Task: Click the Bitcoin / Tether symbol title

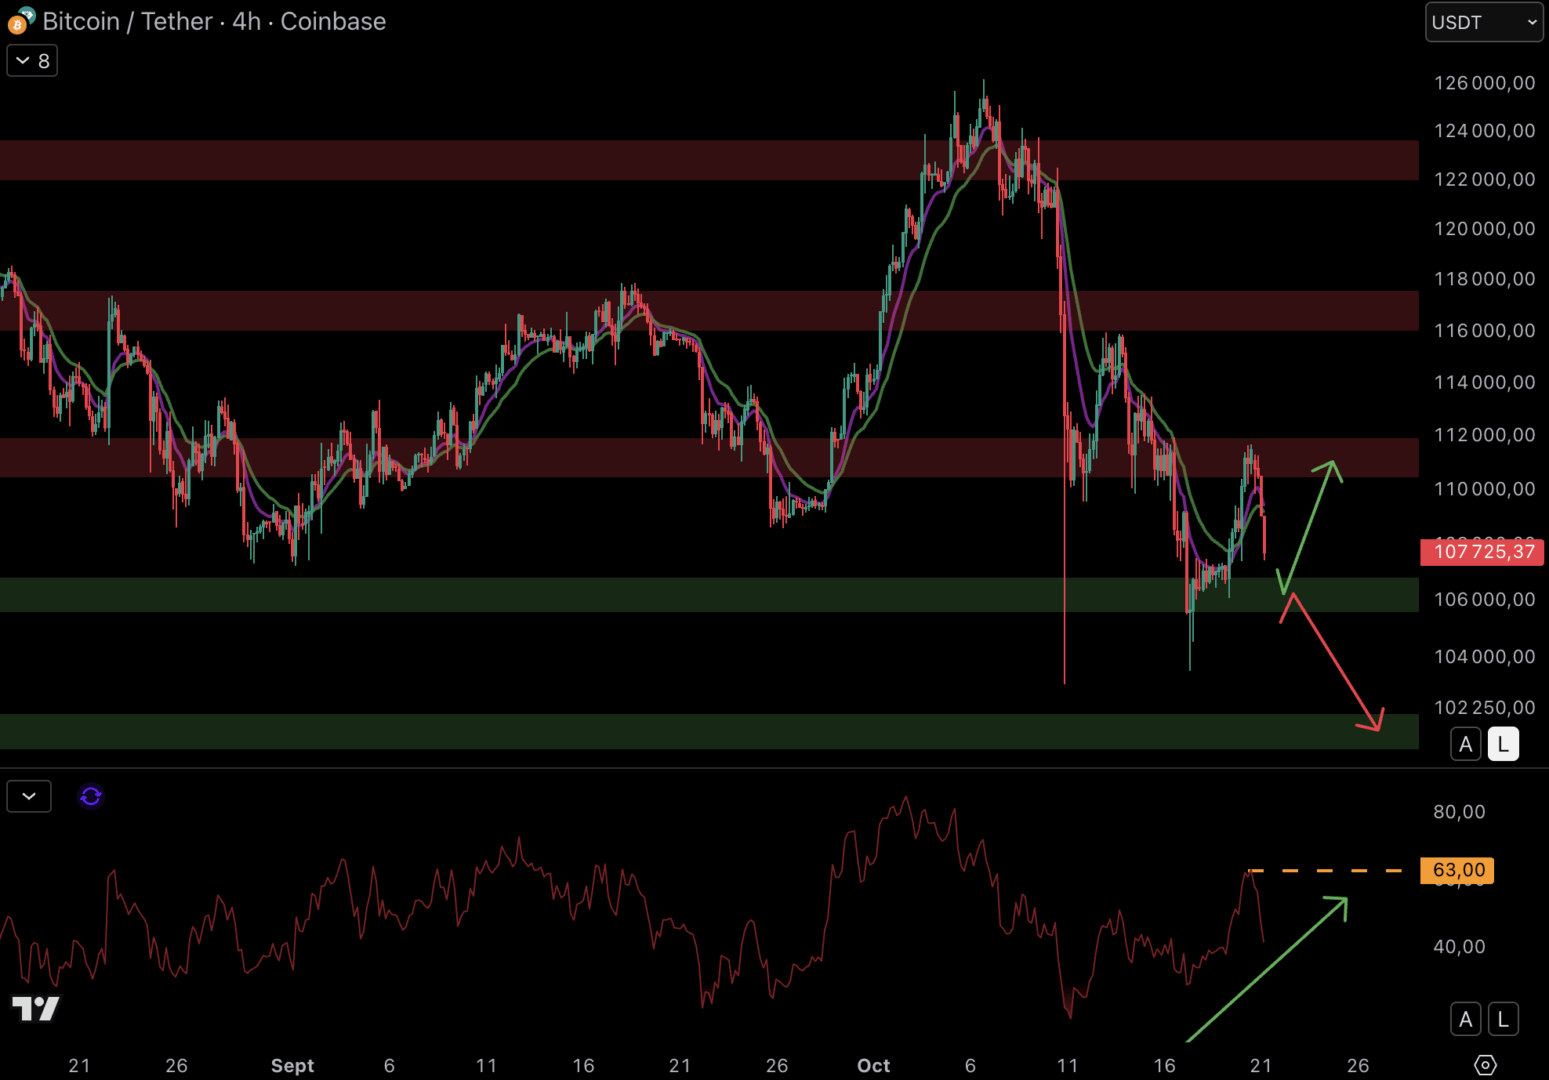Action: (x=214, y=21)
